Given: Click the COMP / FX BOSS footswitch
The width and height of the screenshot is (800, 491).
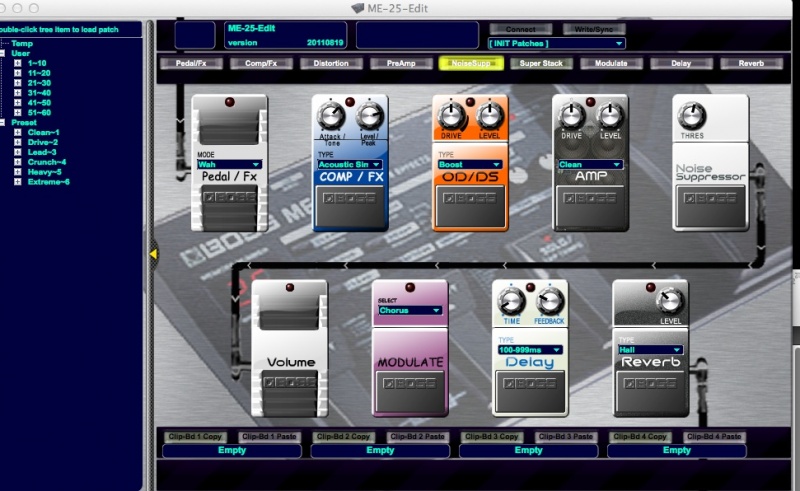Looking at the screenshot, I should [x=350, y=206].
